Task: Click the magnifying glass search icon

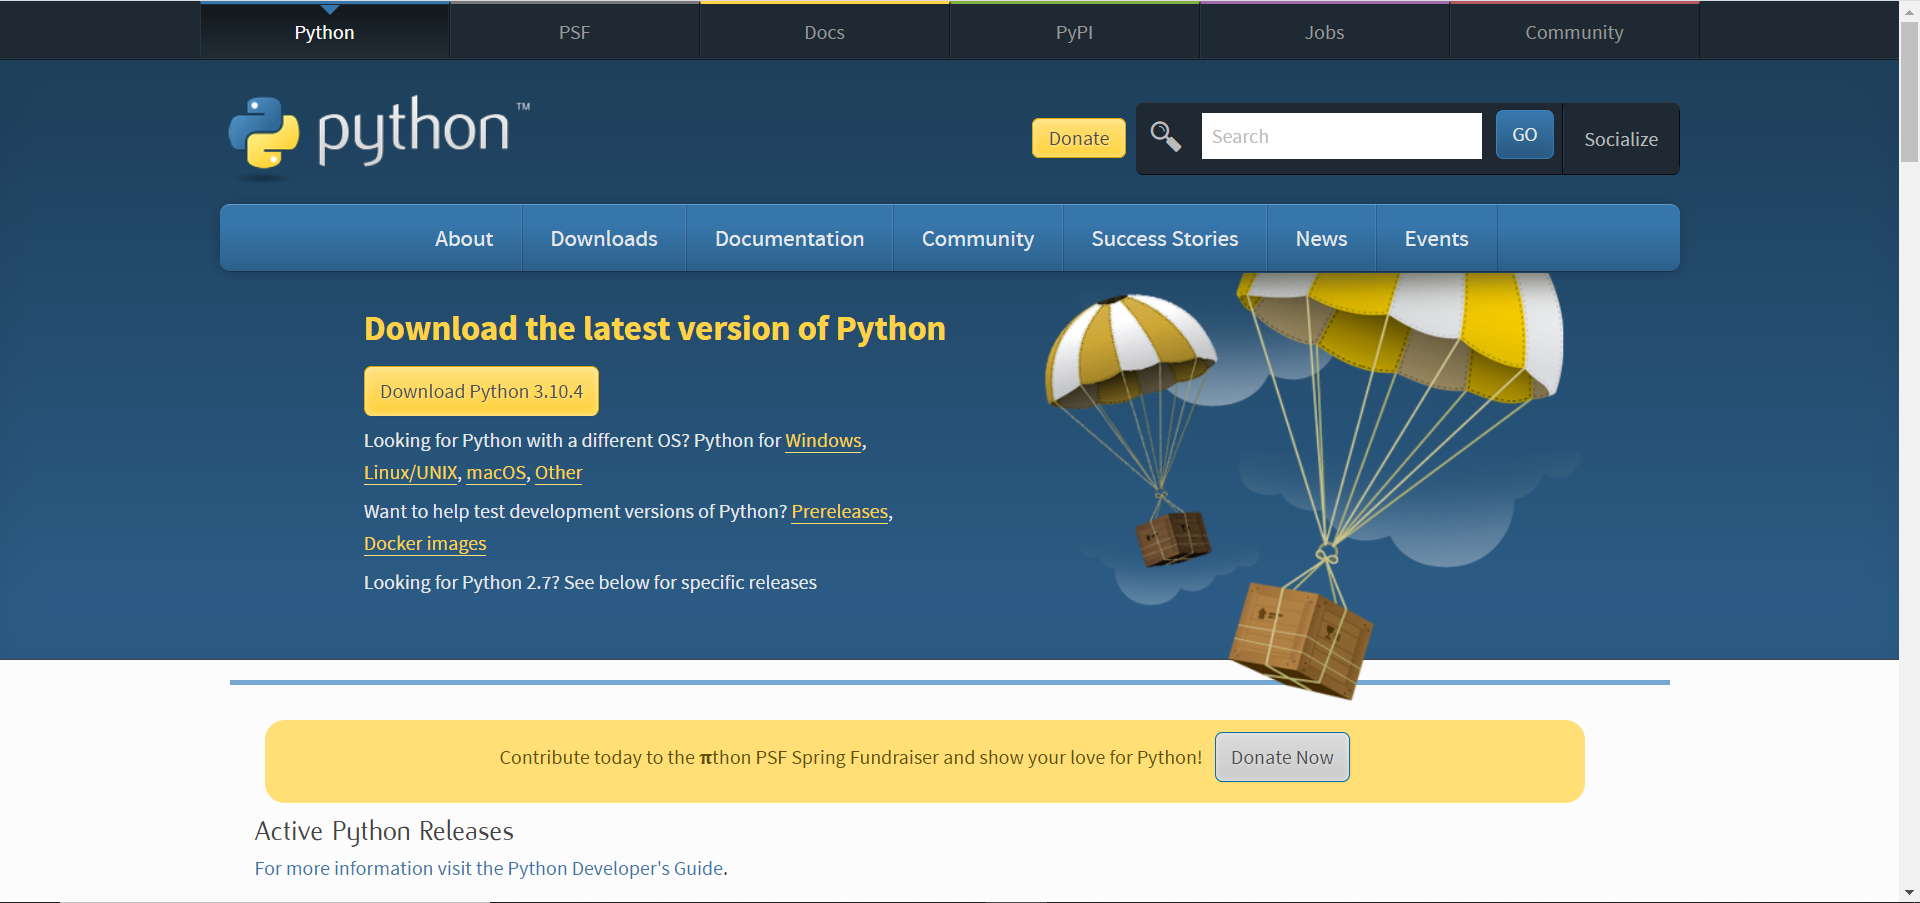Action: tap(1165, 136)
